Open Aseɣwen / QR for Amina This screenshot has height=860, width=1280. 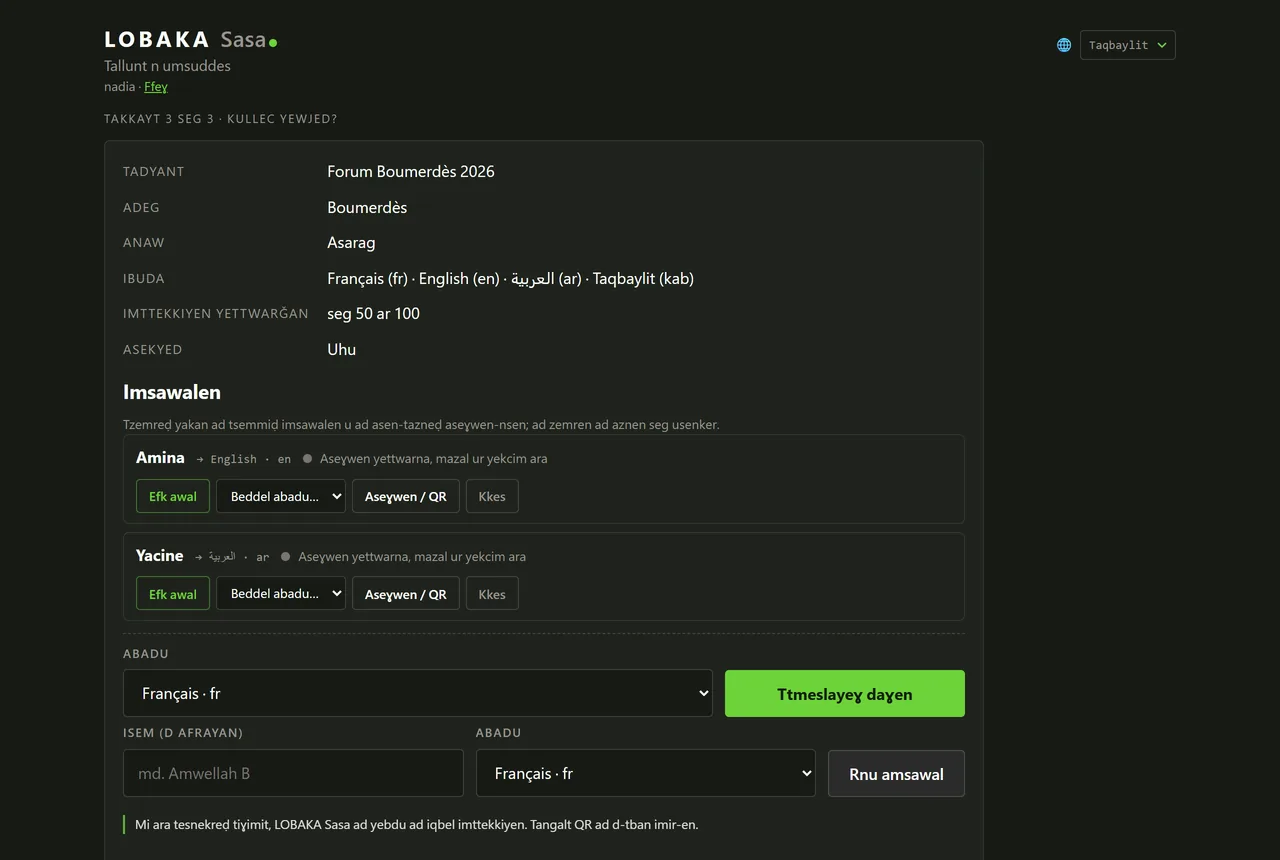pos(406,496)
